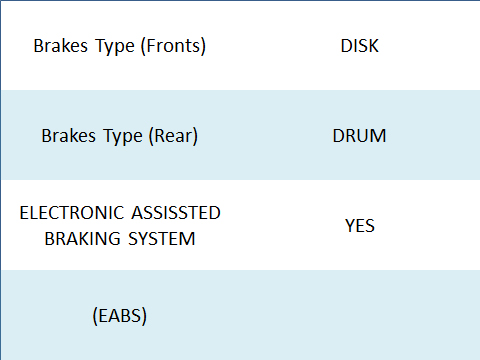Click the word Type in the Rear row
The height and width of the screenshot is (360, 480).
(x=123, y=137)
